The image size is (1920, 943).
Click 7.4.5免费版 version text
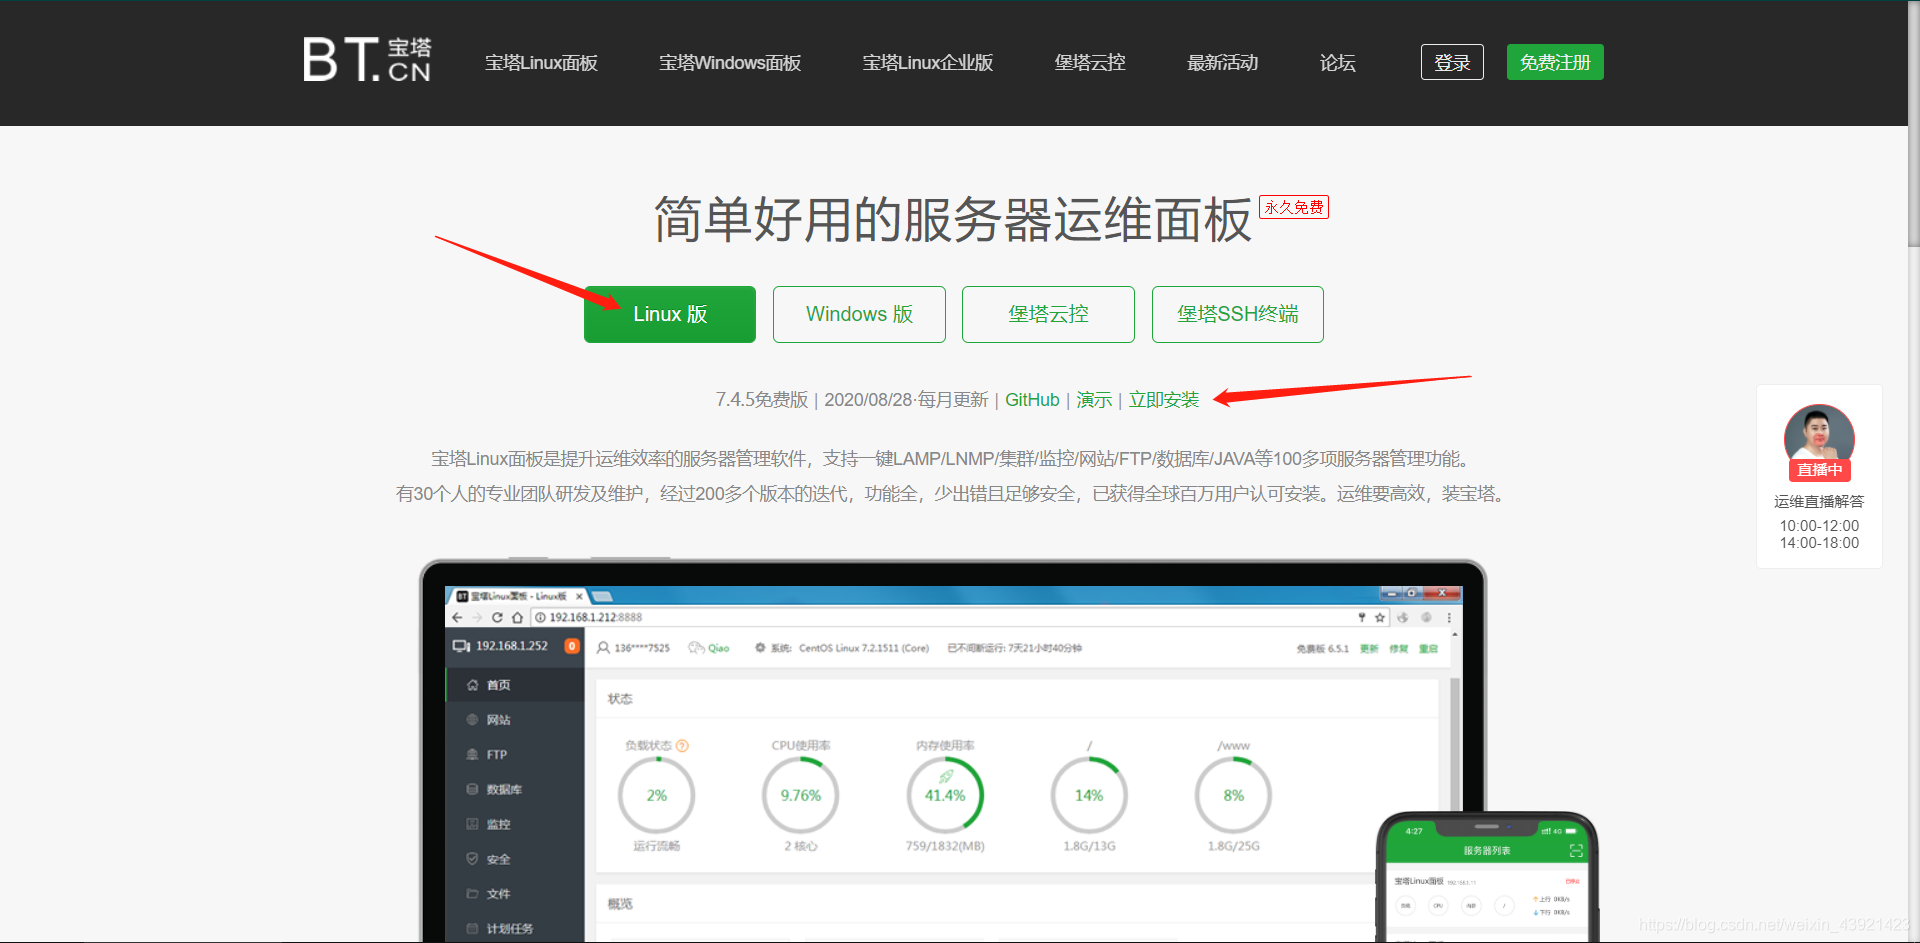click(761, 400)
